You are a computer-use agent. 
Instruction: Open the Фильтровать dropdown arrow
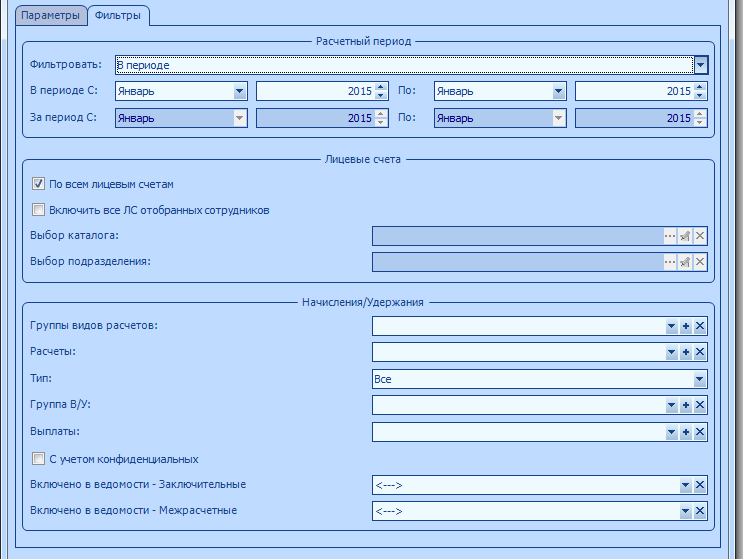(x=700, y=65)
